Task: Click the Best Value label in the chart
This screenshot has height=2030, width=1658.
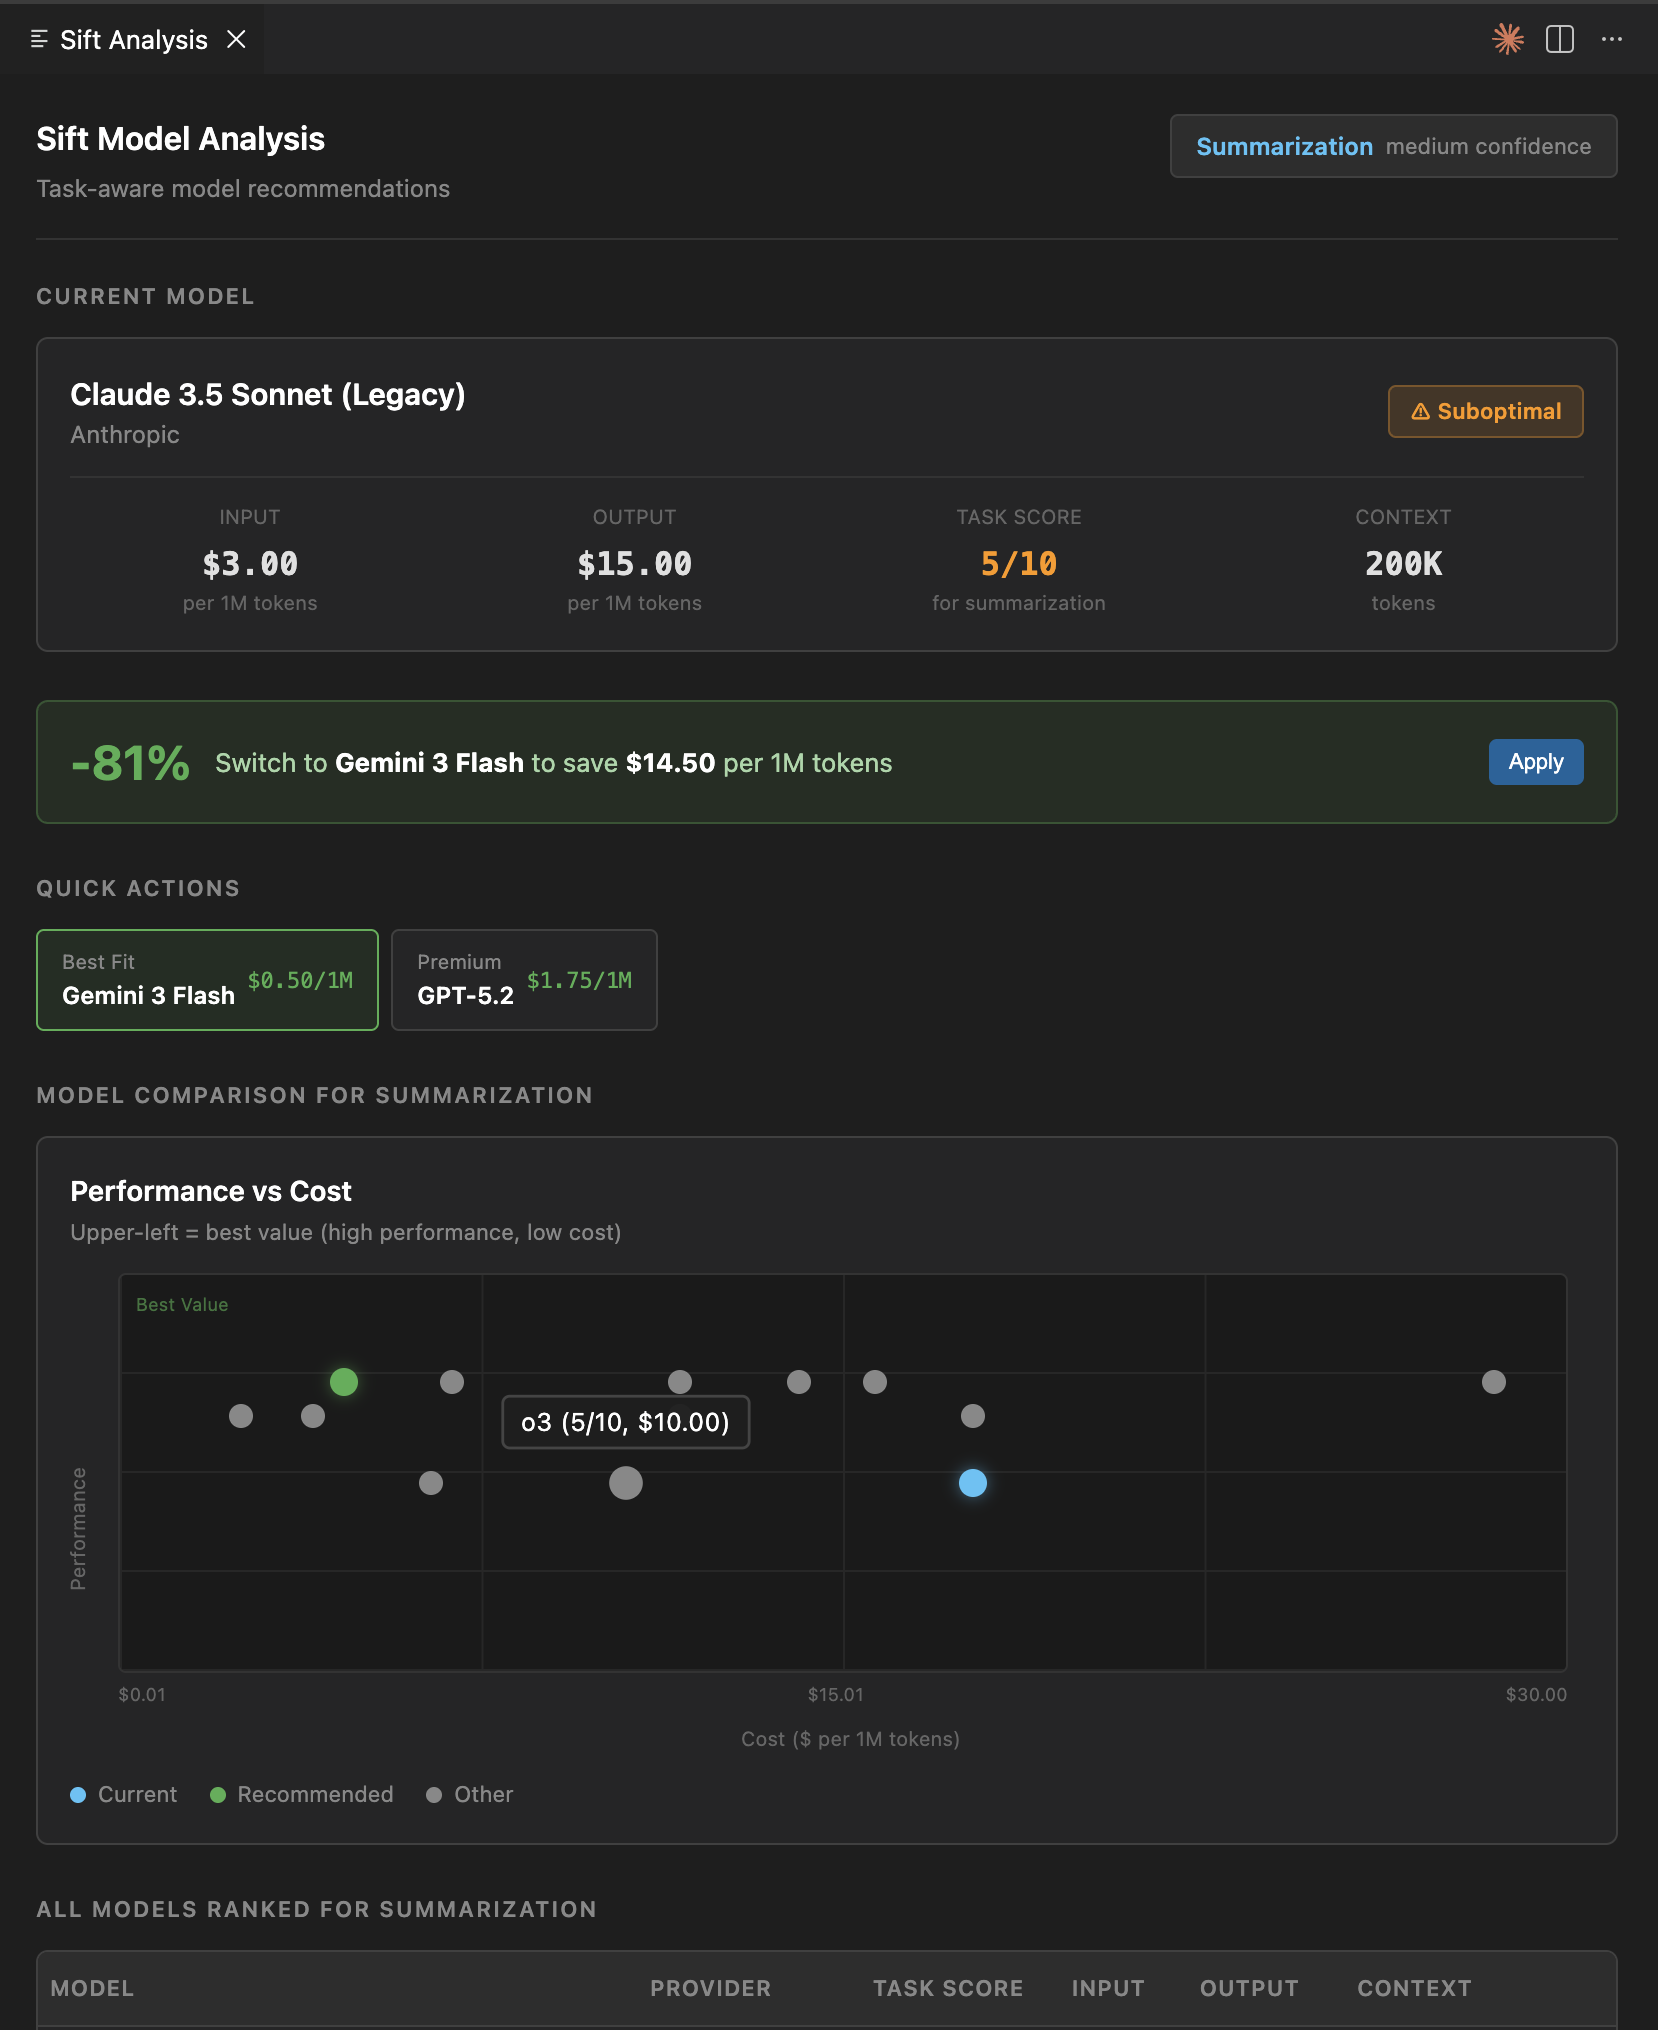Action: pos(182,1305)
